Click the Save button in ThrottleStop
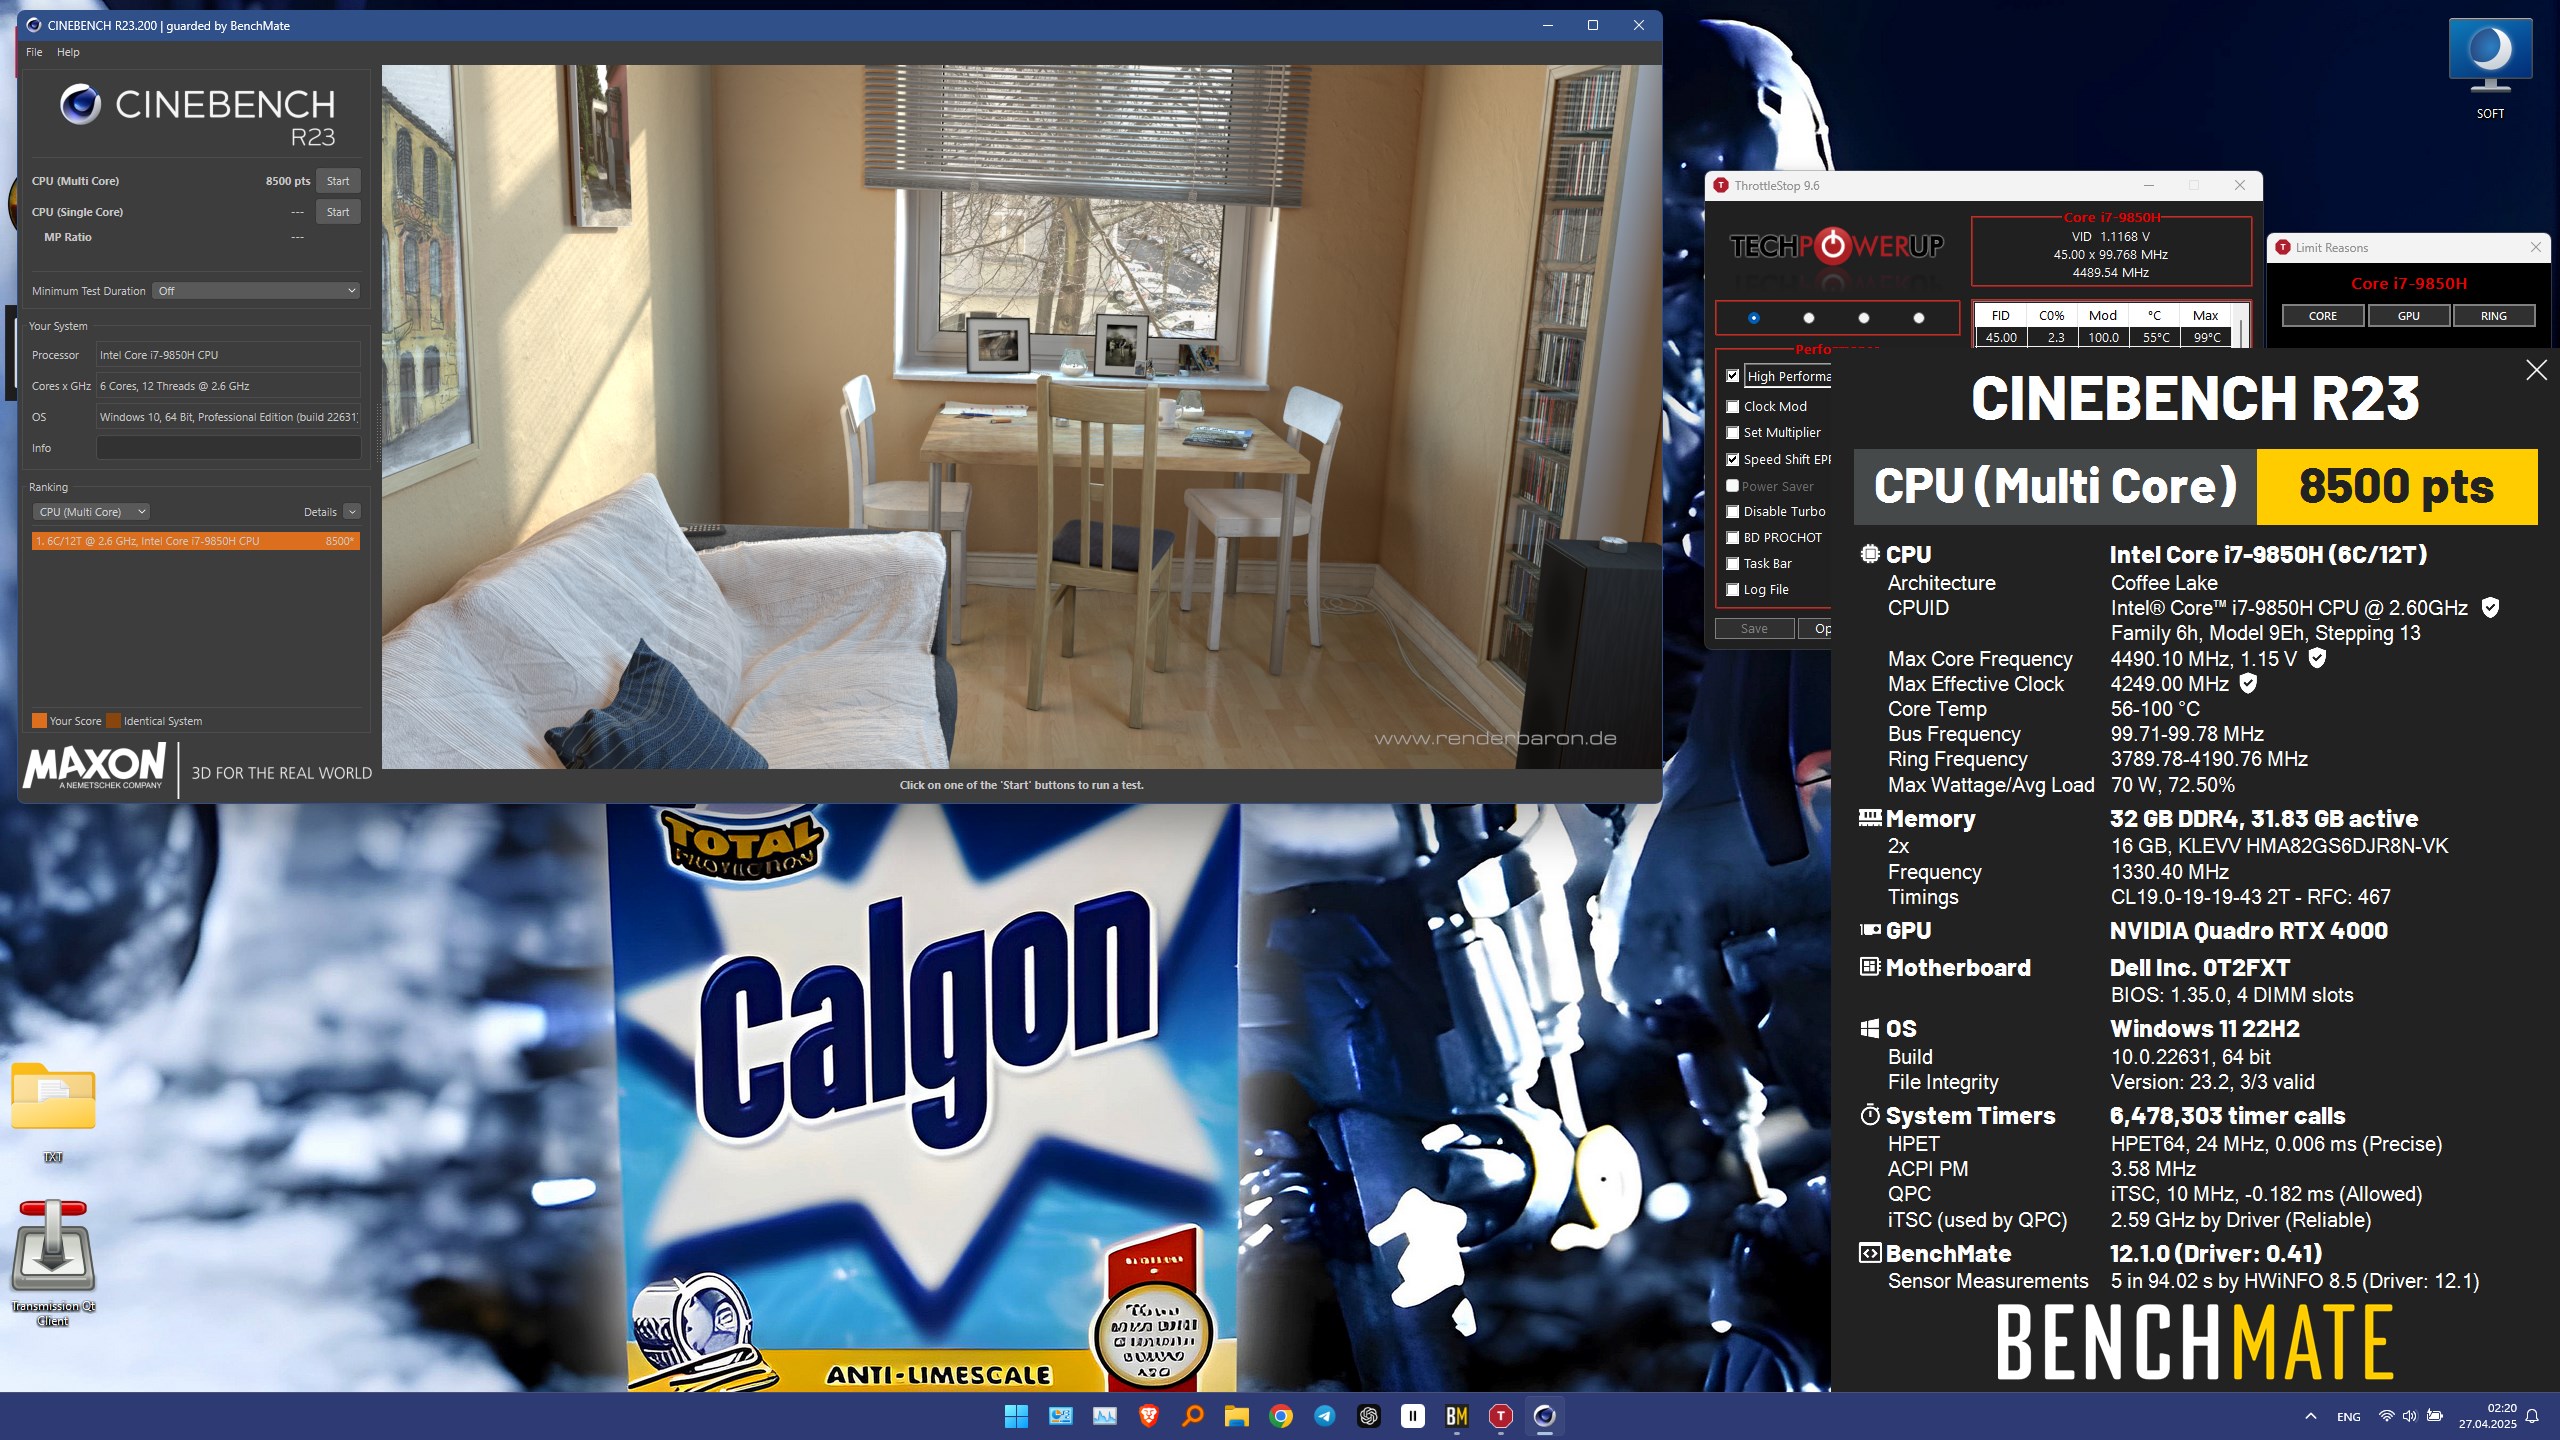The height and width of the screenshot is (1440, 2560). pyautogui.click(x=1754, y=629)
